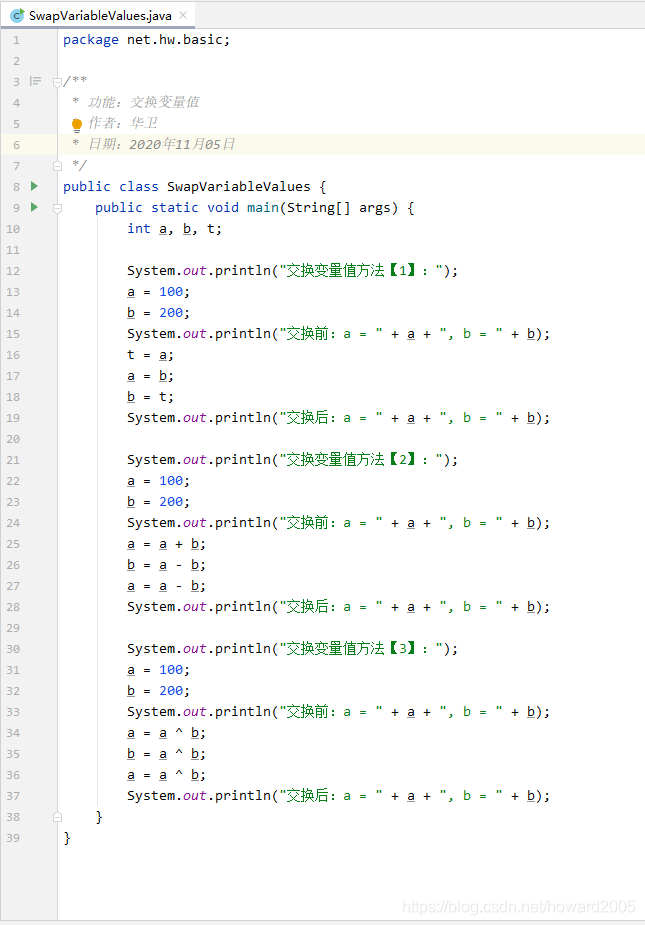Click the println '交换变量值方法【2】' line
The width and height of the screenshot is (645, 925).
[292, 460]
